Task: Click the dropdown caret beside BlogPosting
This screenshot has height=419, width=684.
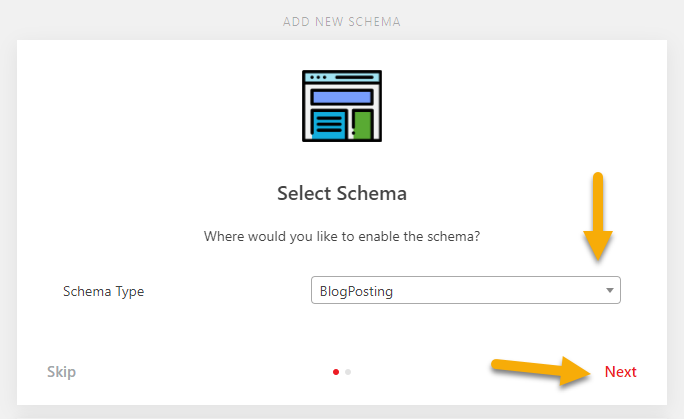Action: pyautogui.click(x=610, y=291)
